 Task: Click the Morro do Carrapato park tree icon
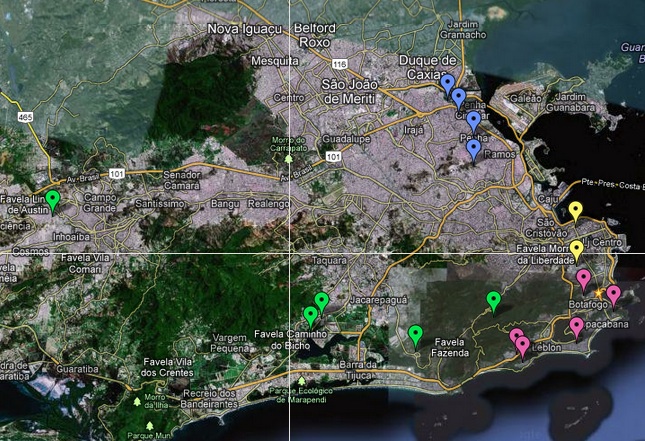[290, 158]
